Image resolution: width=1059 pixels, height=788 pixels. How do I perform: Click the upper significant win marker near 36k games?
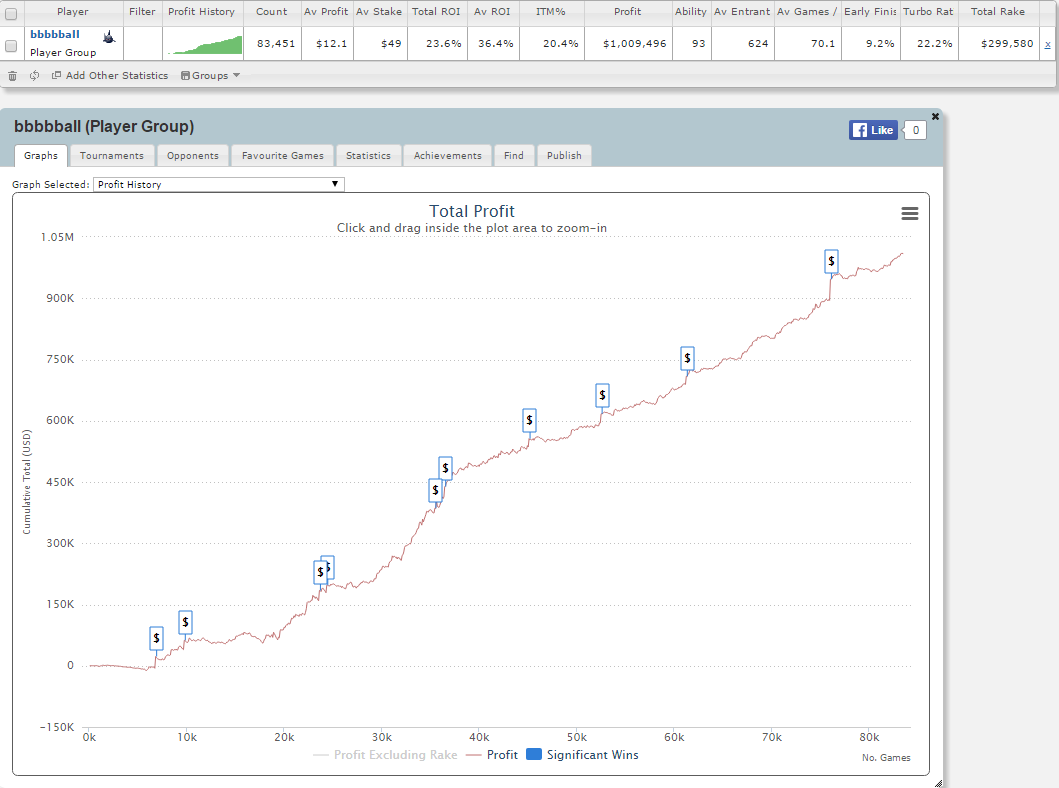point(445,468)
